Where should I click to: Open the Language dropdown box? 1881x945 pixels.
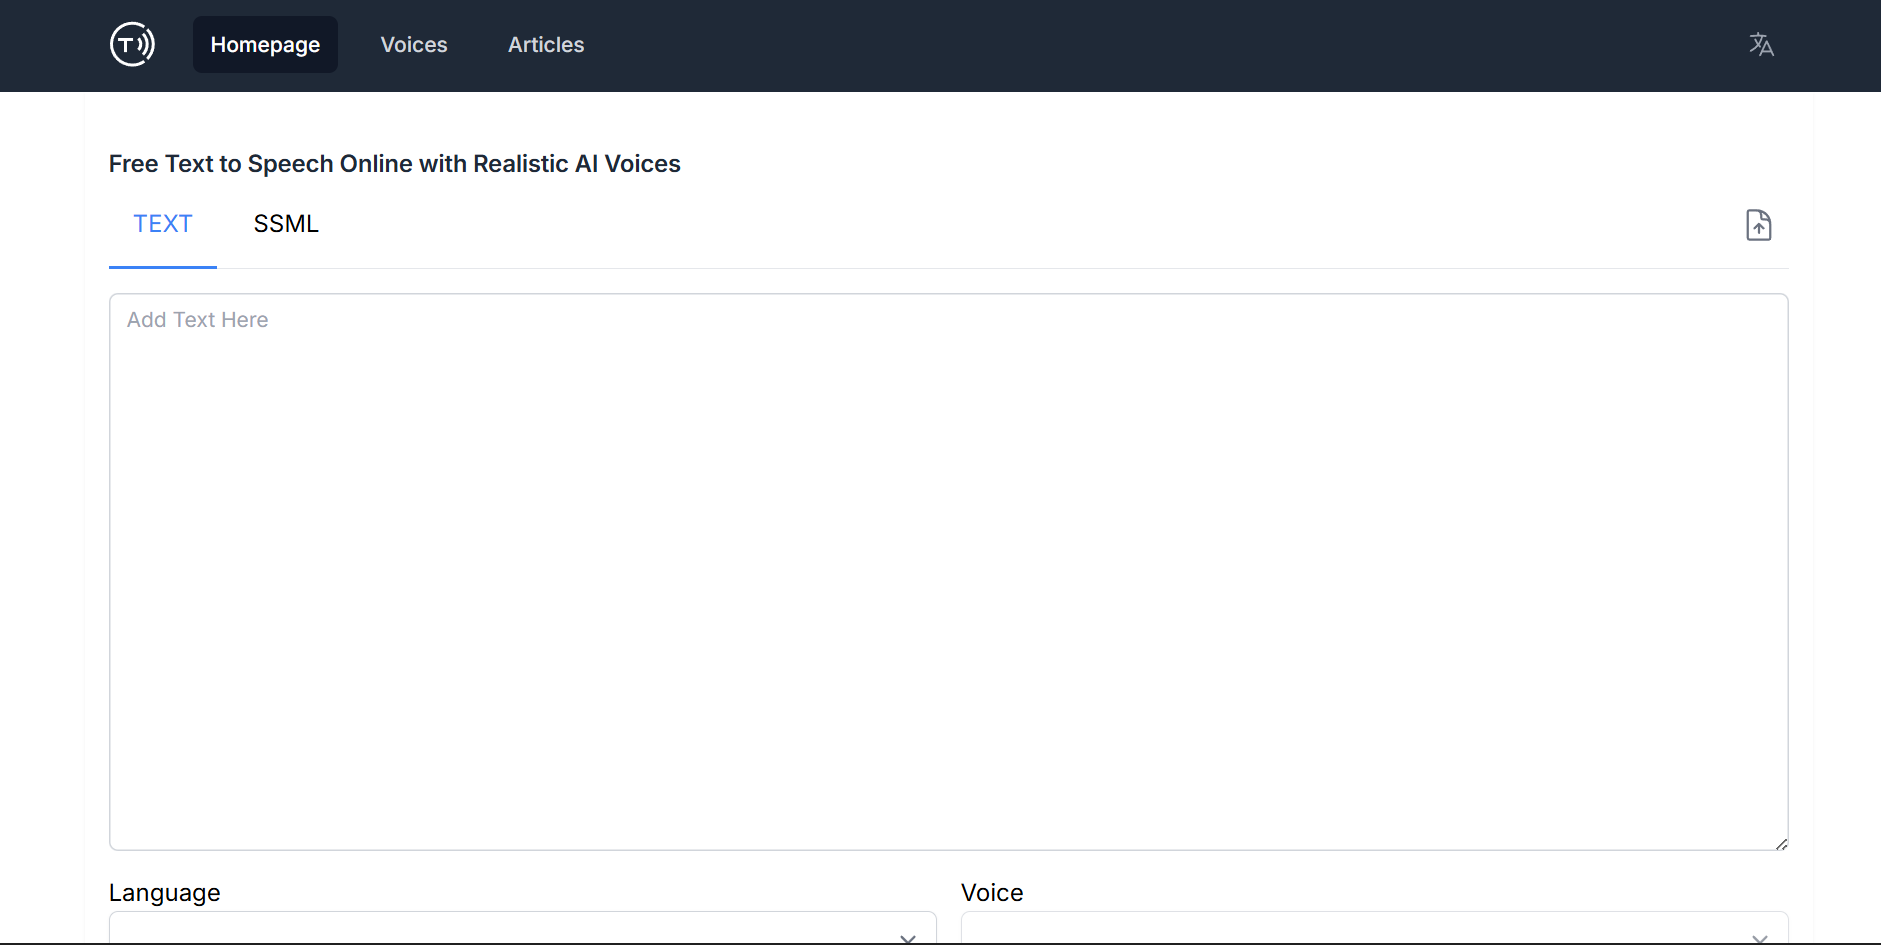click(x=500, y=929)
